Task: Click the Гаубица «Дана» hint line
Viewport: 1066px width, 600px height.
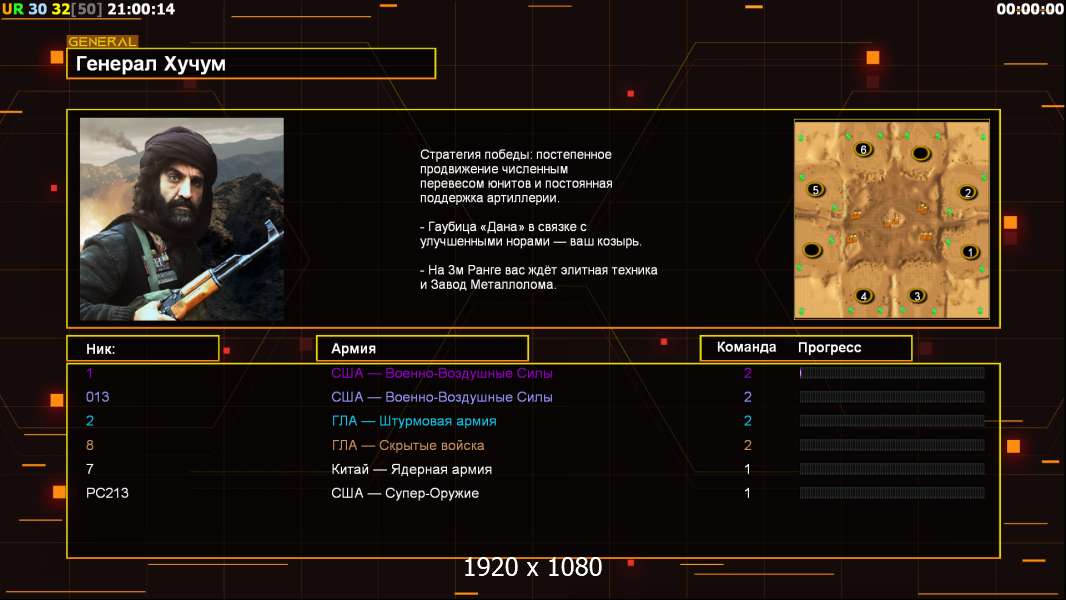Action: pos(530,234)
